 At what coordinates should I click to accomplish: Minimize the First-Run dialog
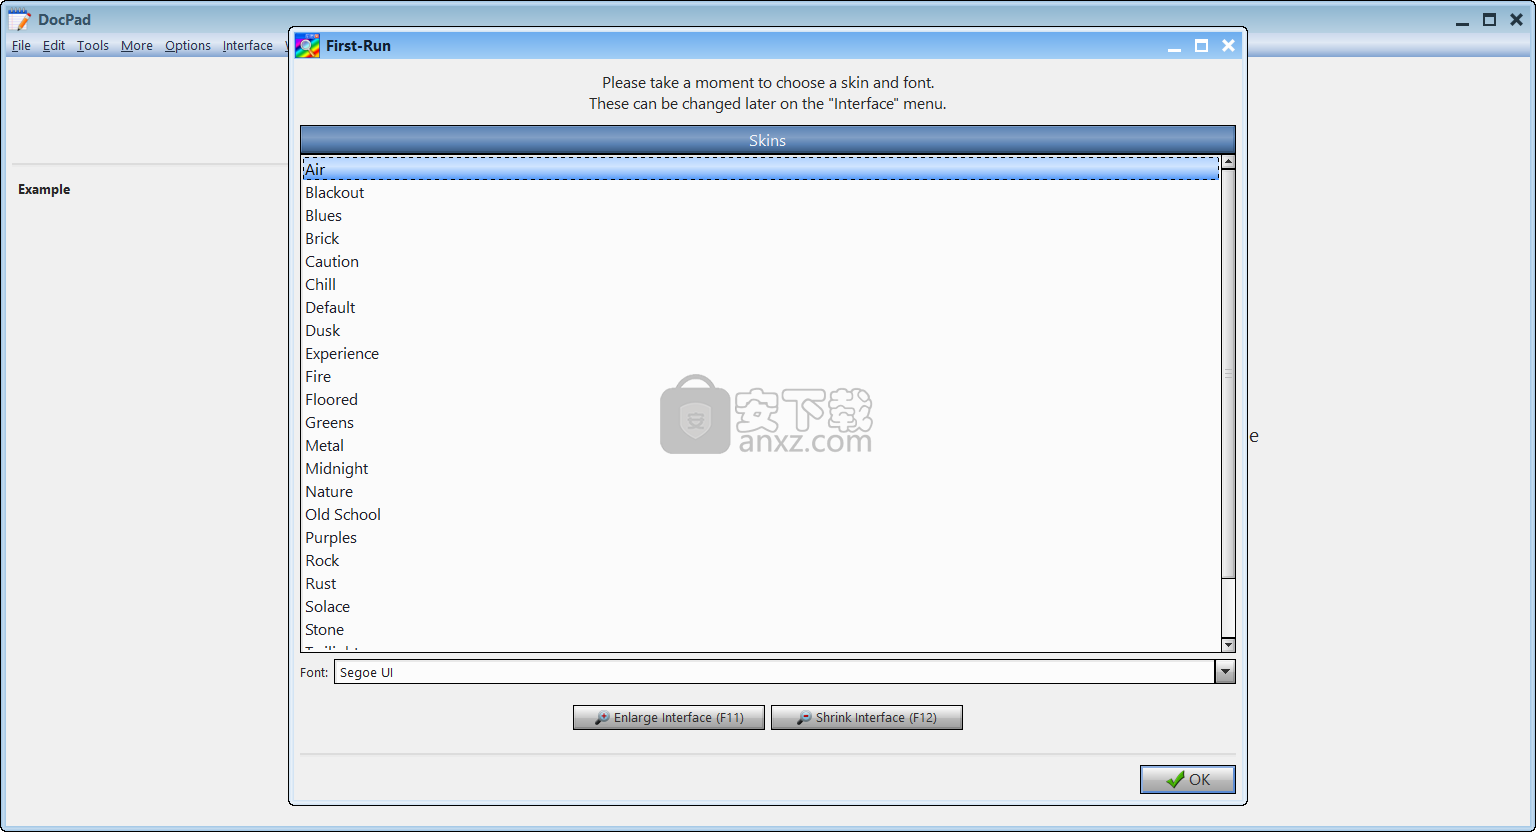point(1175,46)
